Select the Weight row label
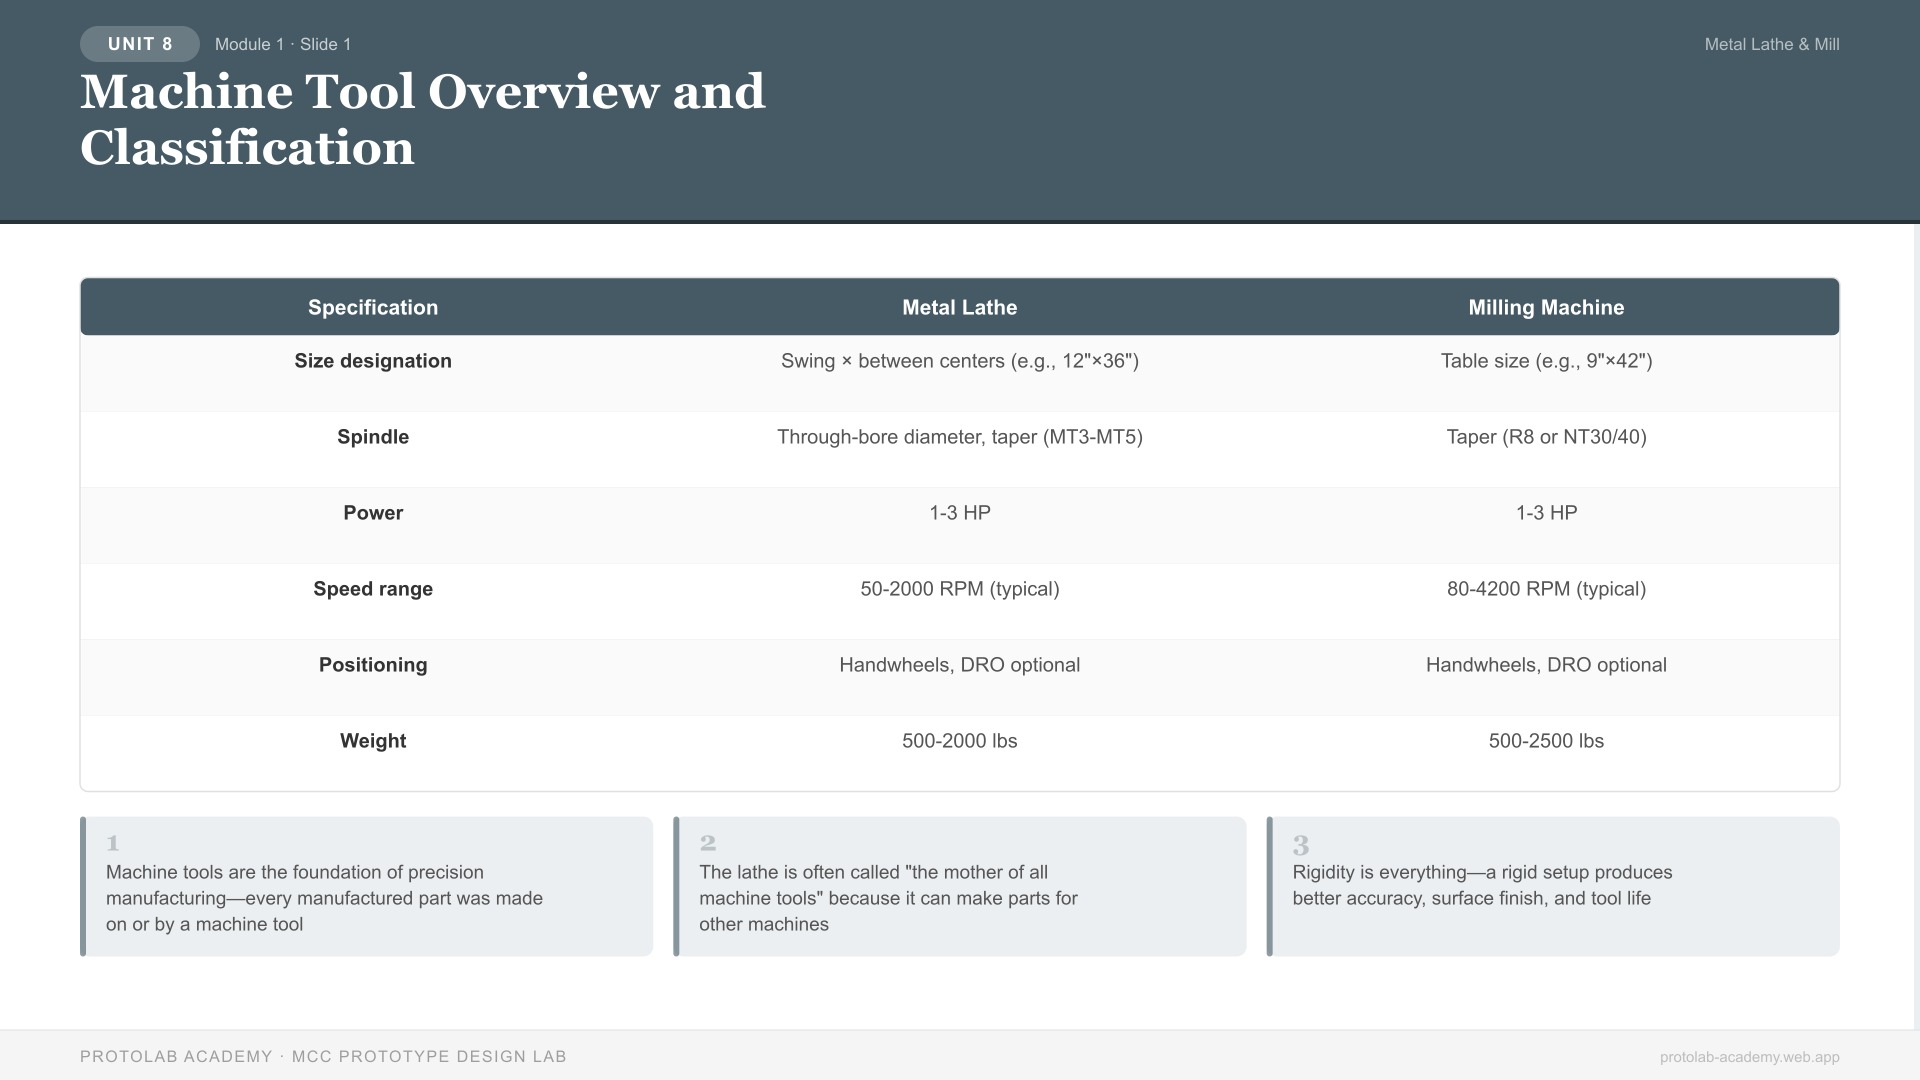Screen dimensions: 1920x1080 pyautogui.click(x=373, y=741)
